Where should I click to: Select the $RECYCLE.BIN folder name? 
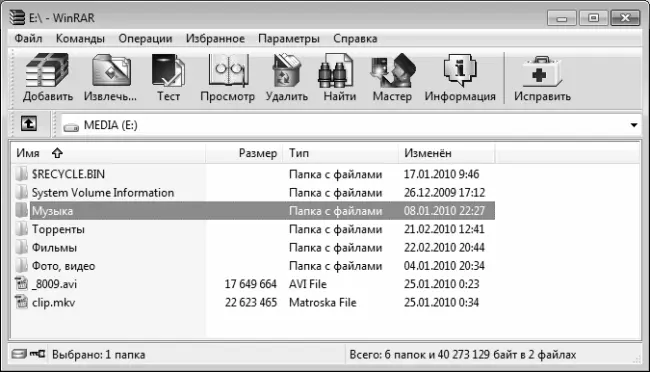point(68,174)
